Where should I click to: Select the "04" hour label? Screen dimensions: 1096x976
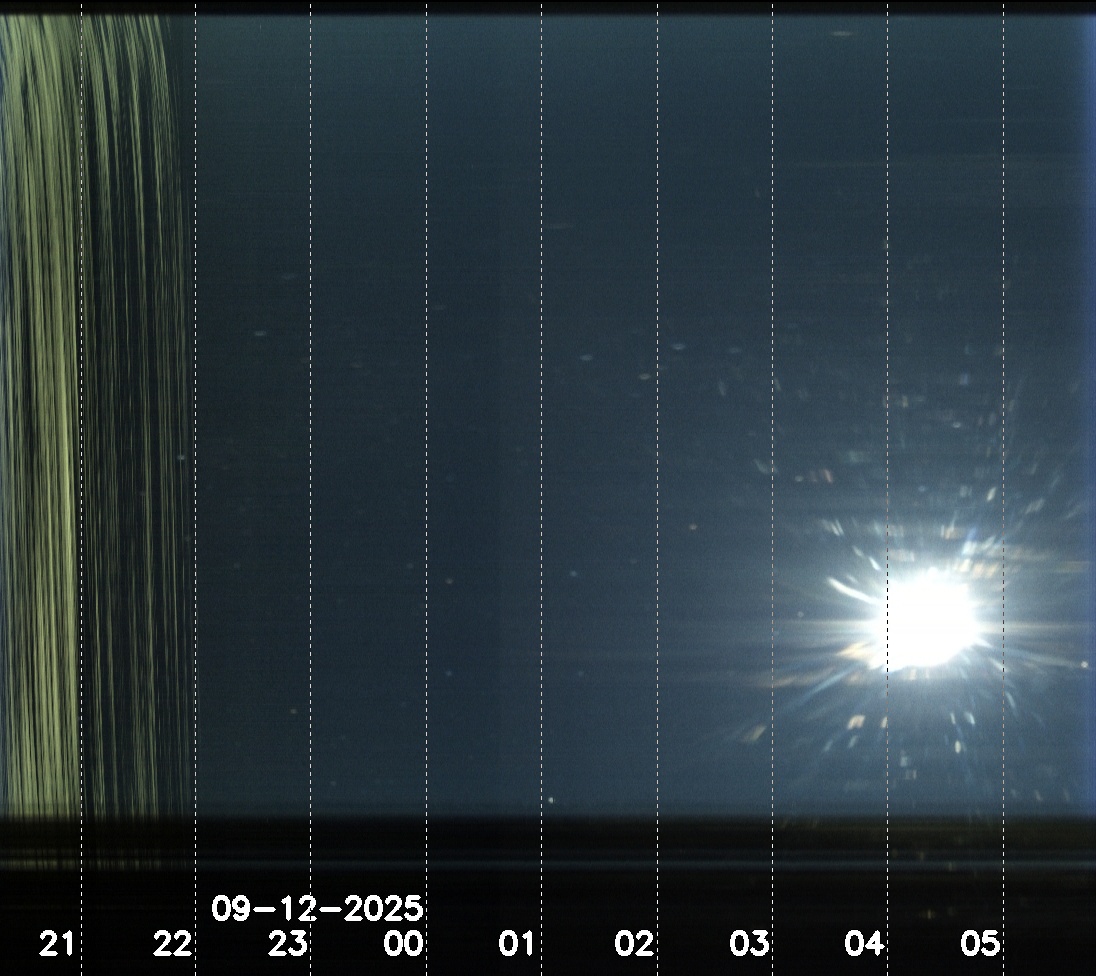coord(865,943)
